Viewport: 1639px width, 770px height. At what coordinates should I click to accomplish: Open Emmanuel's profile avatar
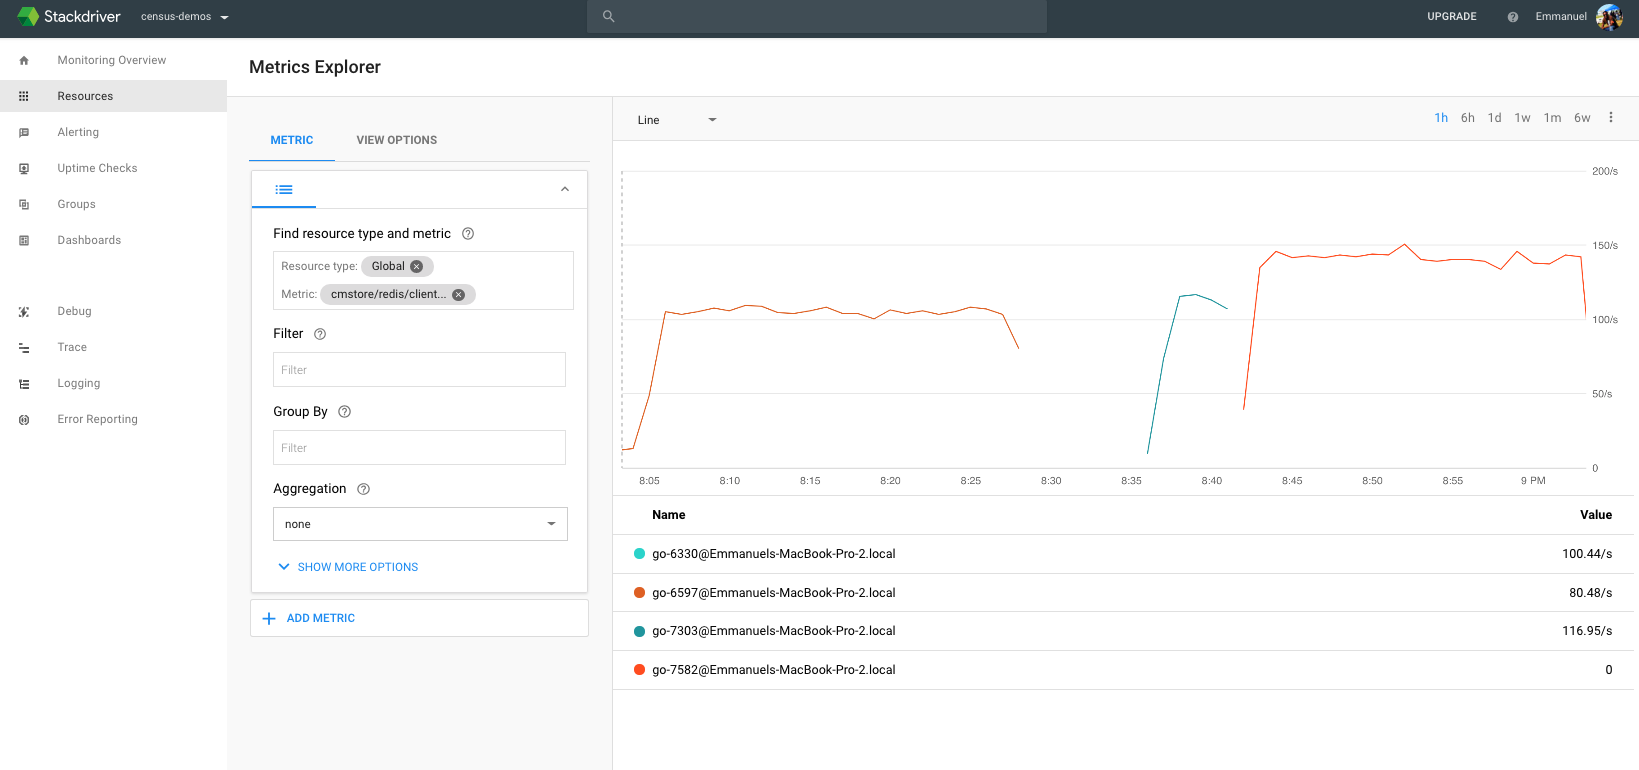click(1609, 17)
